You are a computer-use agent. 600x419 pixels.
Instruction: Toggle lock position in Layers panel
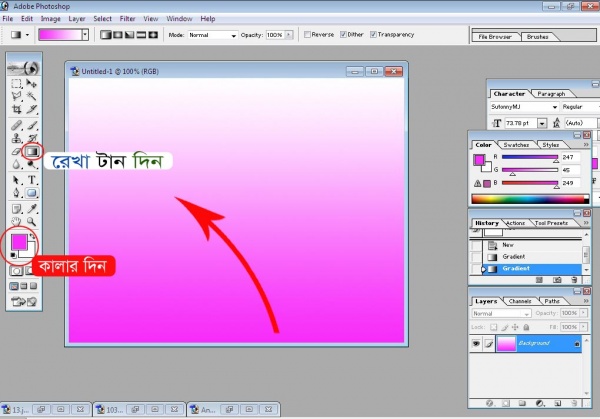(x=515, y=327)
